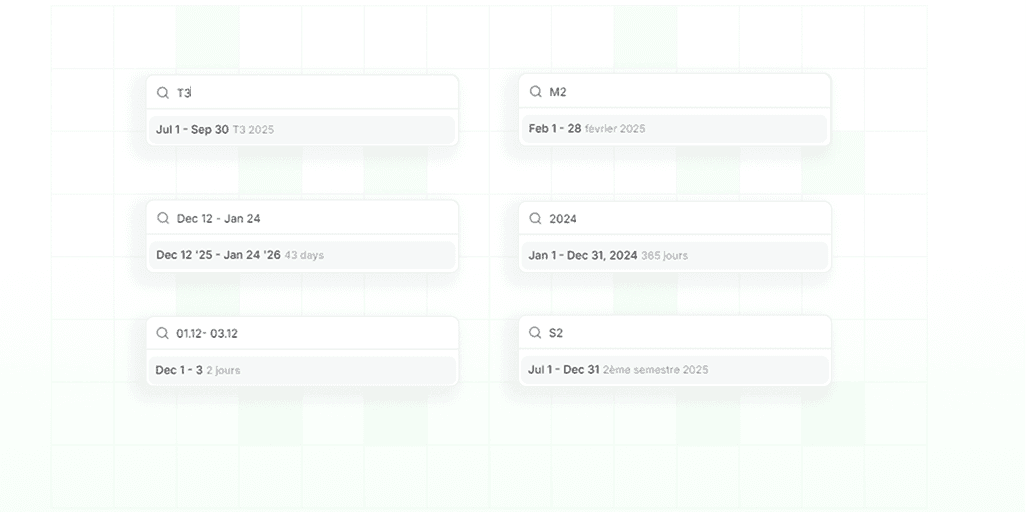Image resolution: width=1026 pixels, height=512 pixels.
Task: Select the Jul 1 - Sep 30 suggestion
Action: tap(302, 129)
